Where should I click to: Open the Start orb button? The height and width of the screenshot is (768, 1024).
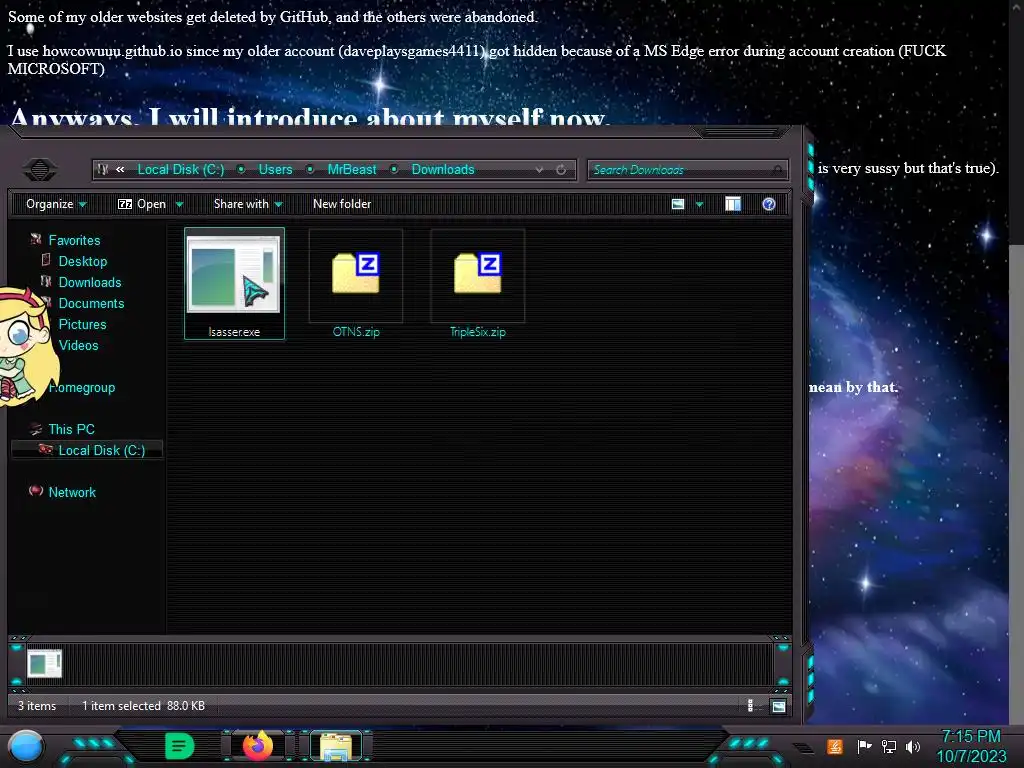click(26, 746)
